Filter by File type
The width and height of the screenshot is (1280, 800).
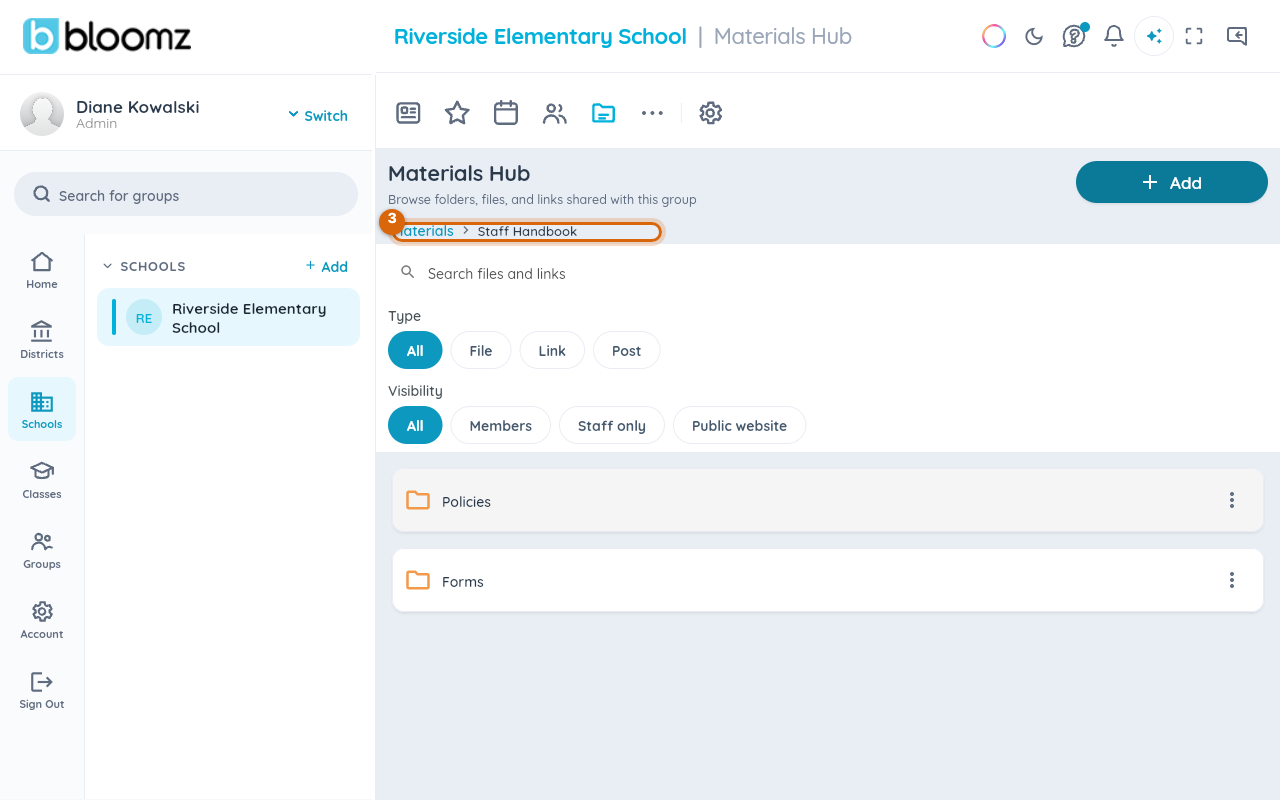pyautogui.click(x=481, y=350)
